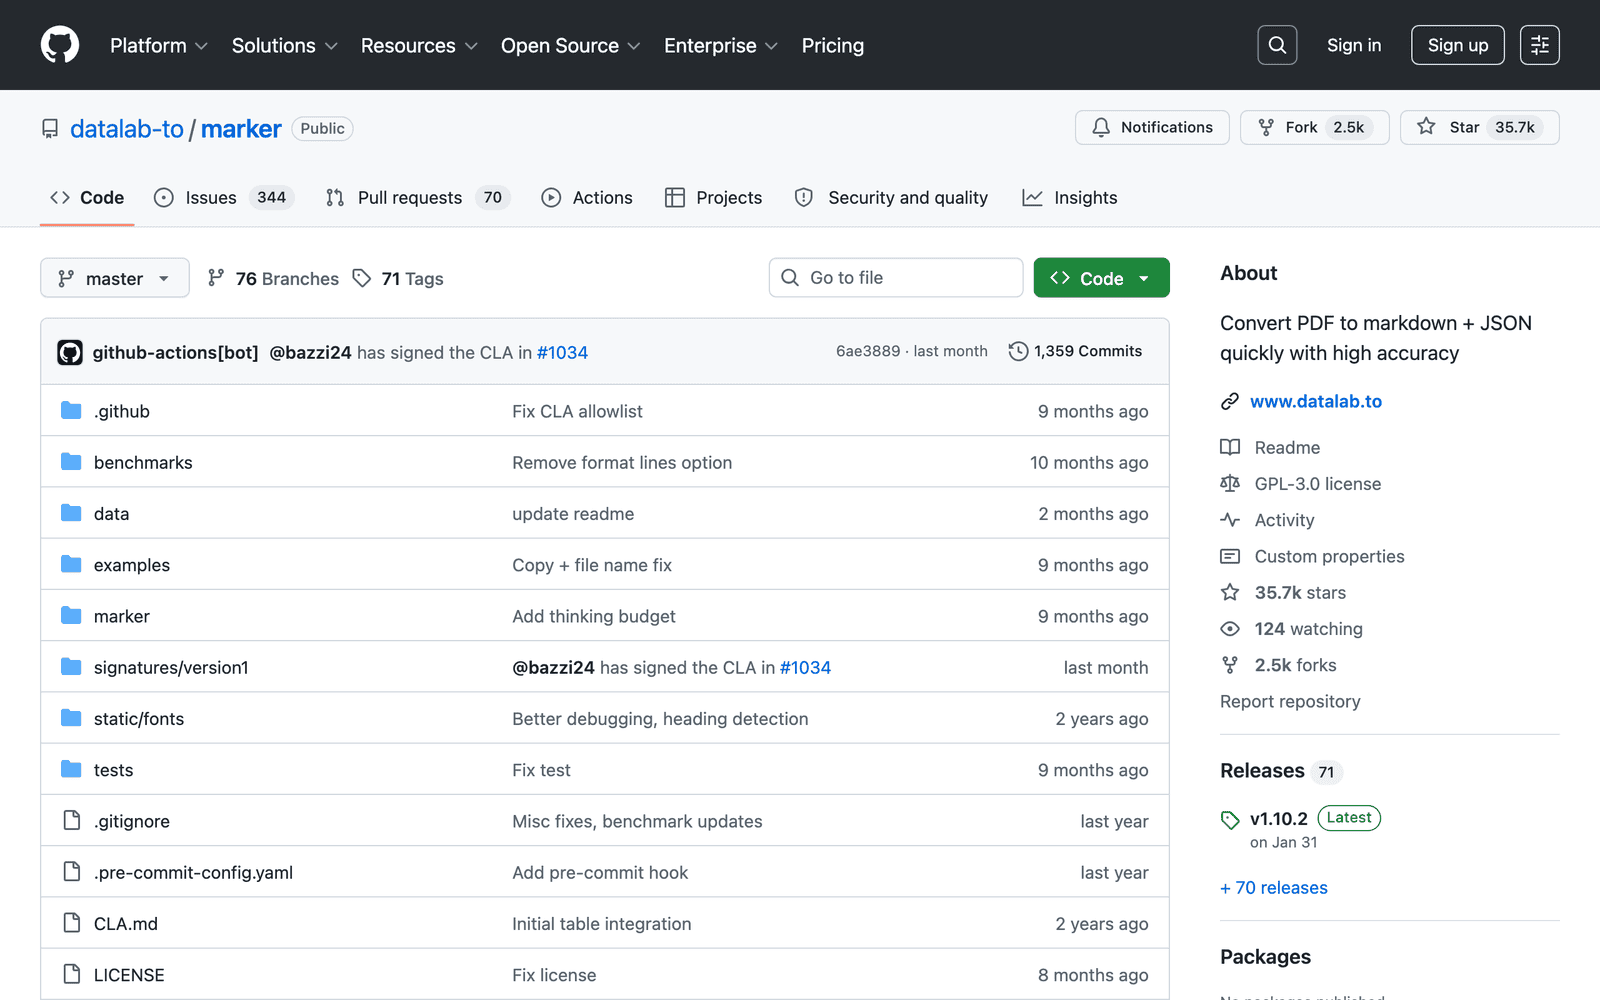The width and height of the screenshot is (1600, 1000).
Task: Open the Insights tab
Action: [x=1070, y=198]
